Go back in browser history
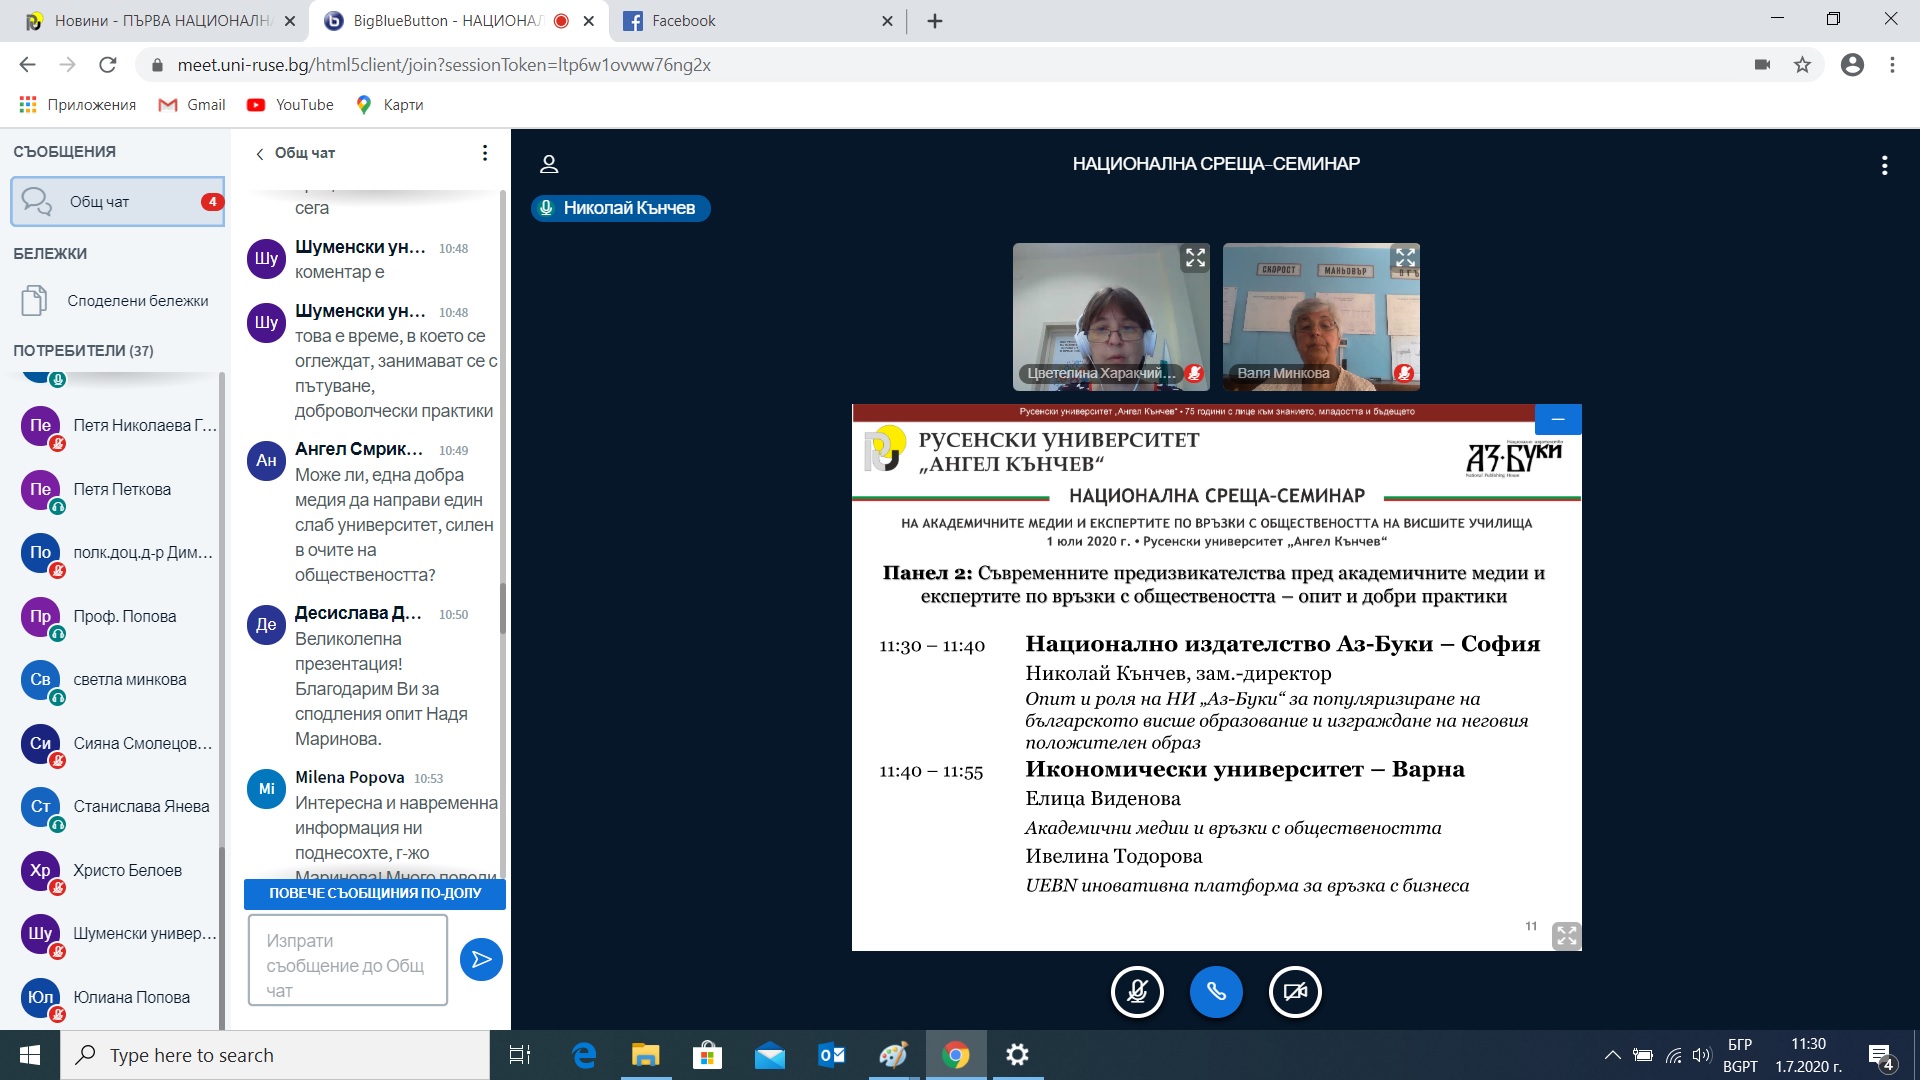Viewport: 1920px width, 1080px height. coord(27,65)
